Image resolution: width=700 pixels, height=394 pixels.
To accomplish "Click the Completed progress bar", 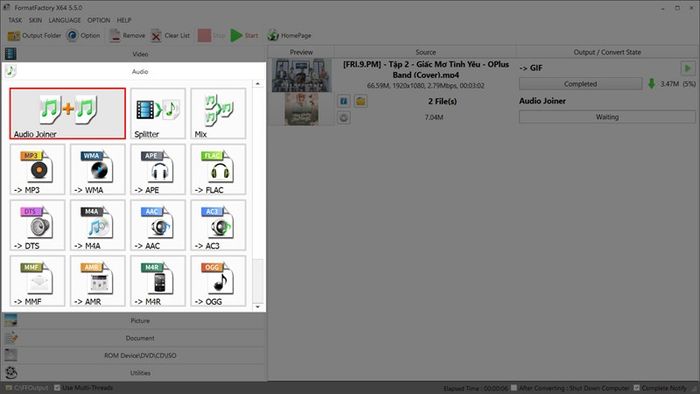I will 580,84.
